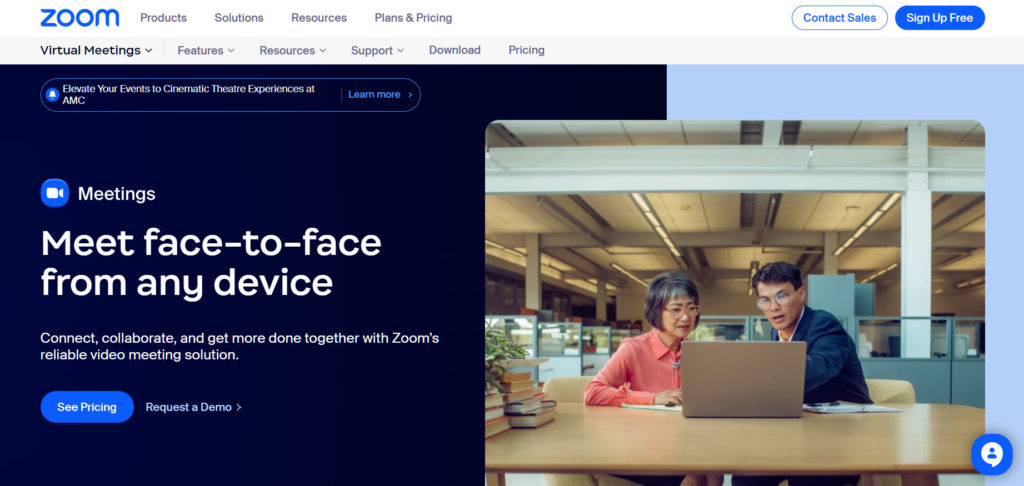Open the Download link
The image size is (1024, 486).
coord(454,50)
